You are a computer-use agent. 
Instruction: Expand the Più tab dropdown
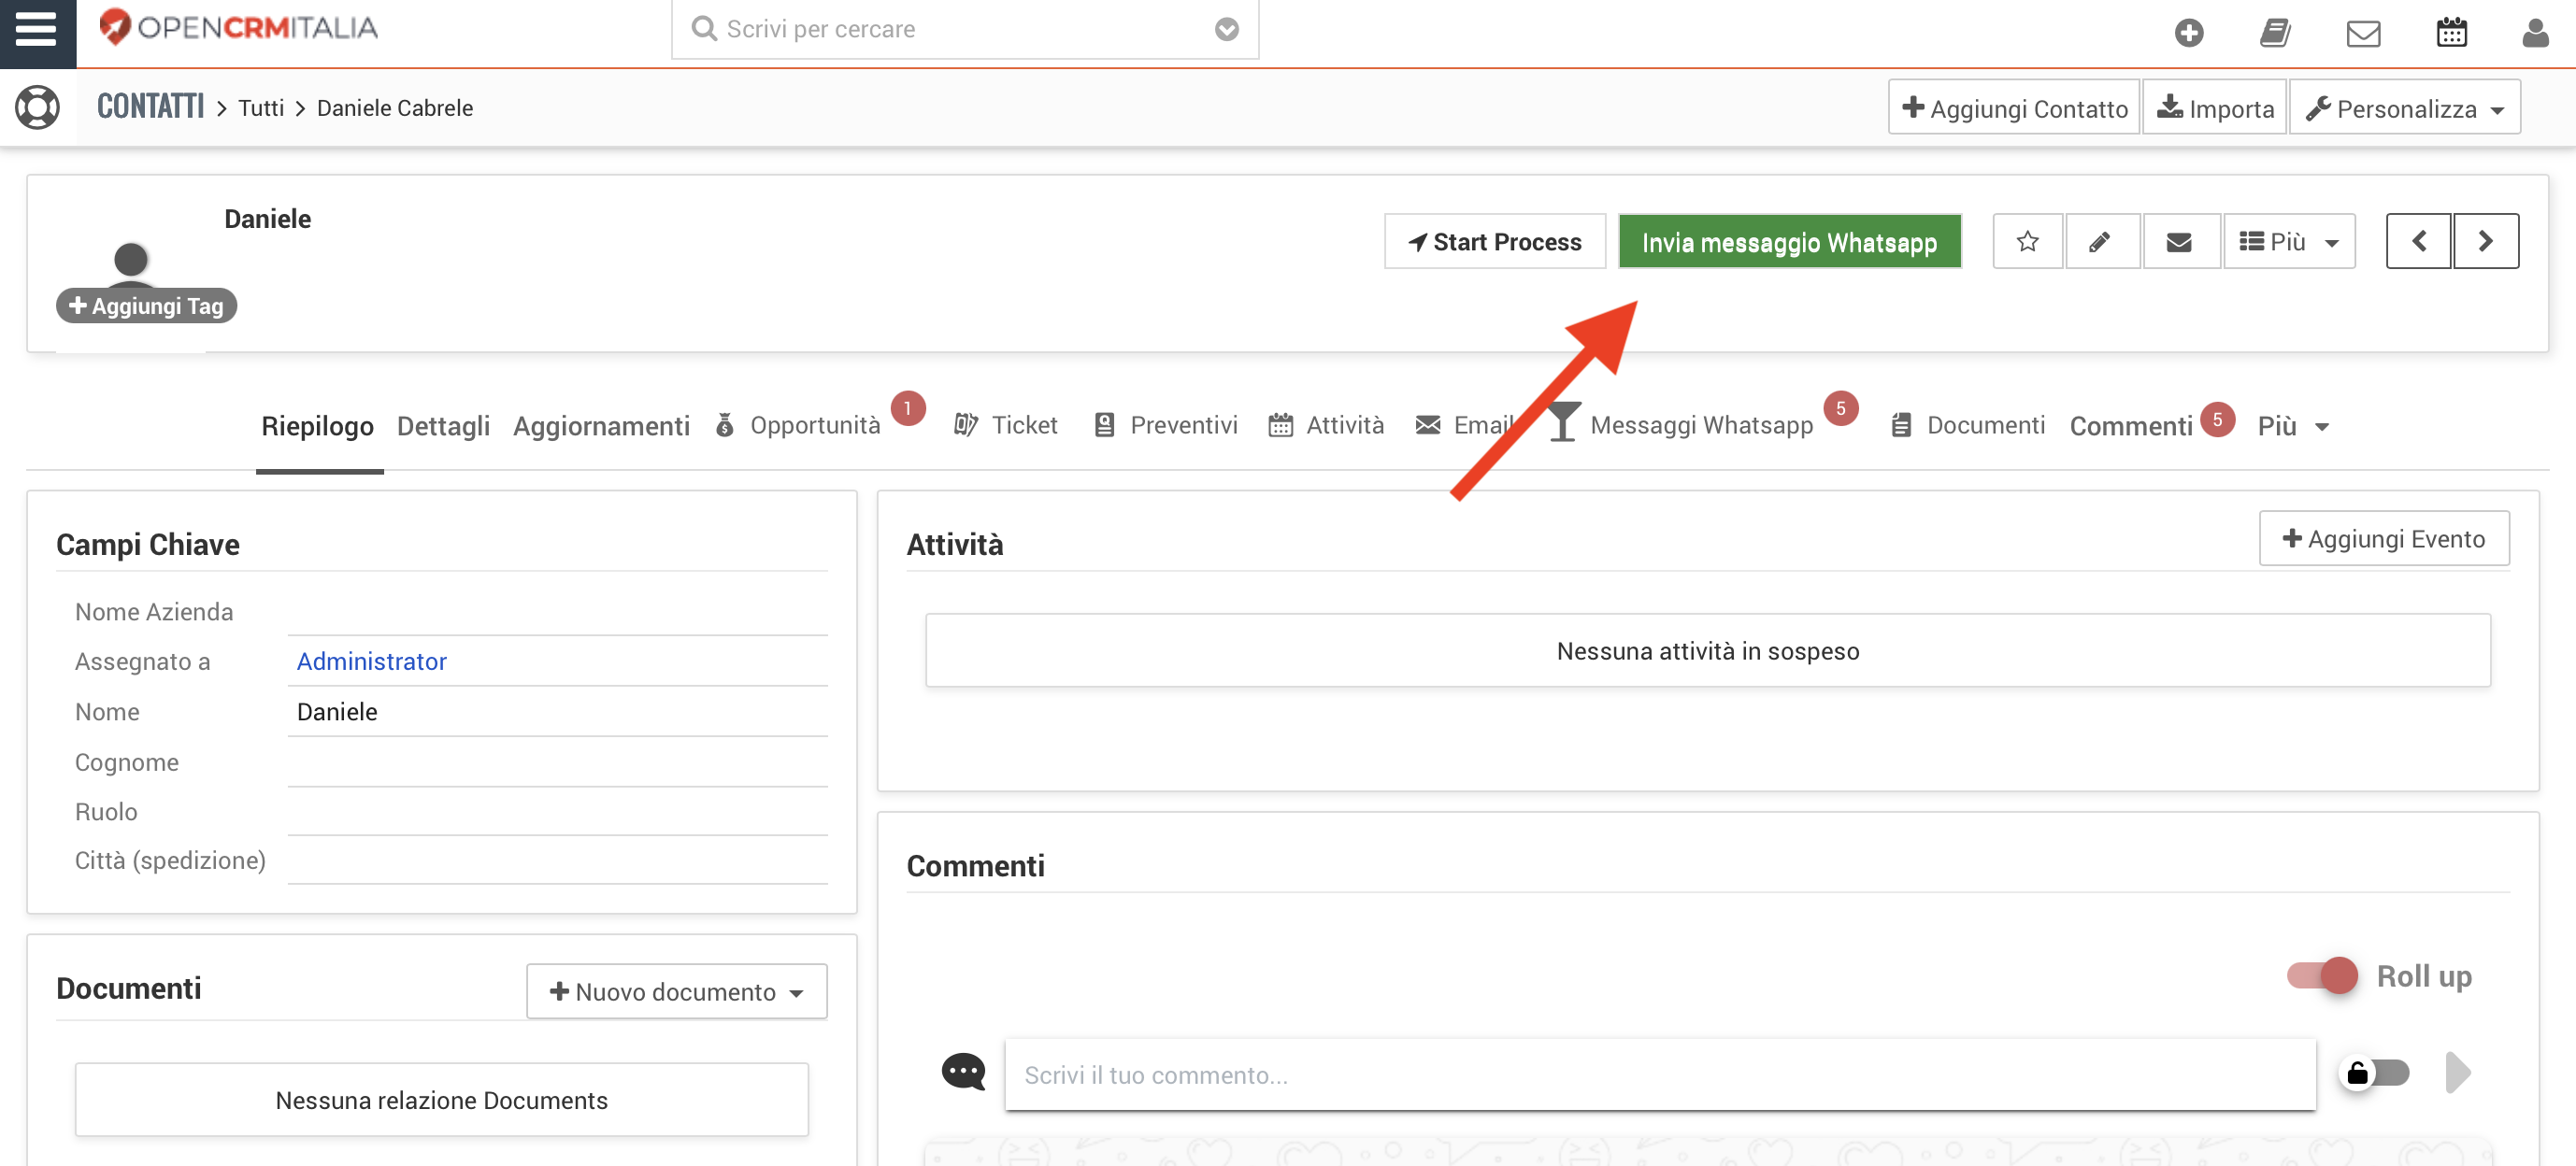point(2292,426)
